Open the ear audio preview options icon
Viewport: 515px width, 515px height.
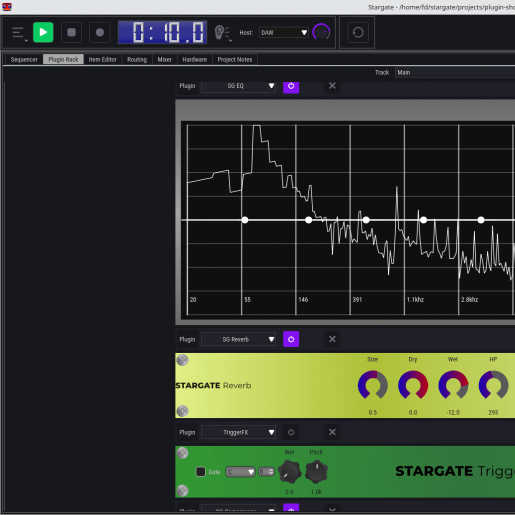click(222, 33)
